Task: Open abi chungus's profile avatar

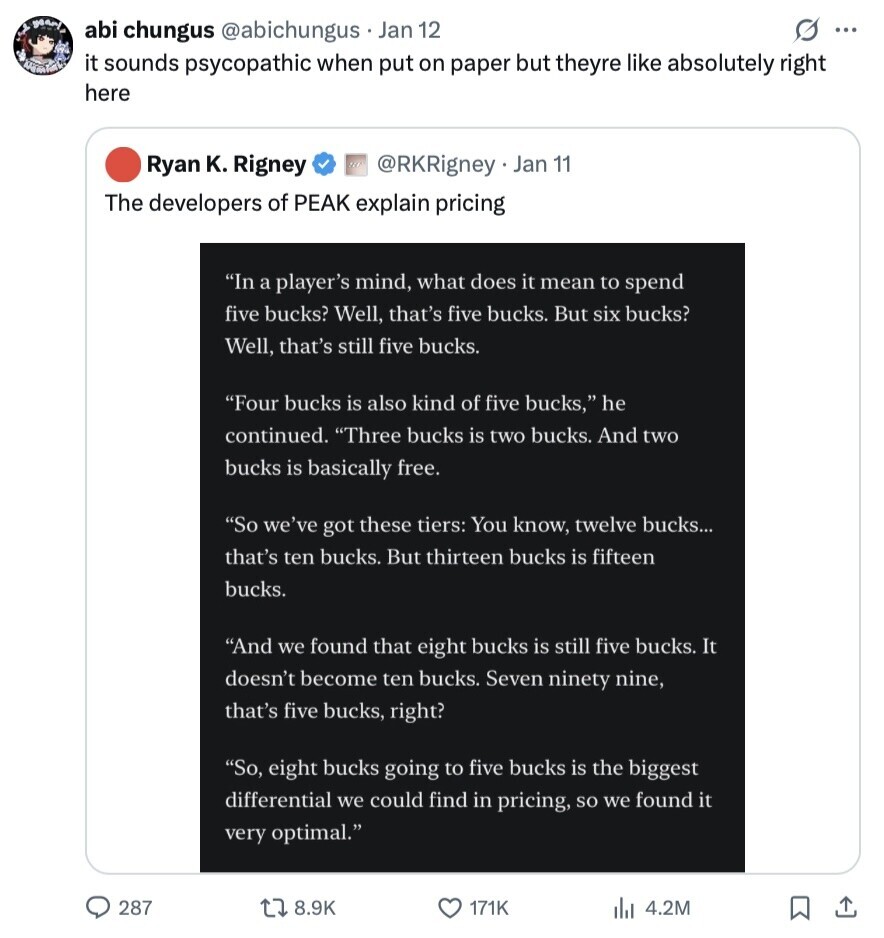Action: click(41, 47)
